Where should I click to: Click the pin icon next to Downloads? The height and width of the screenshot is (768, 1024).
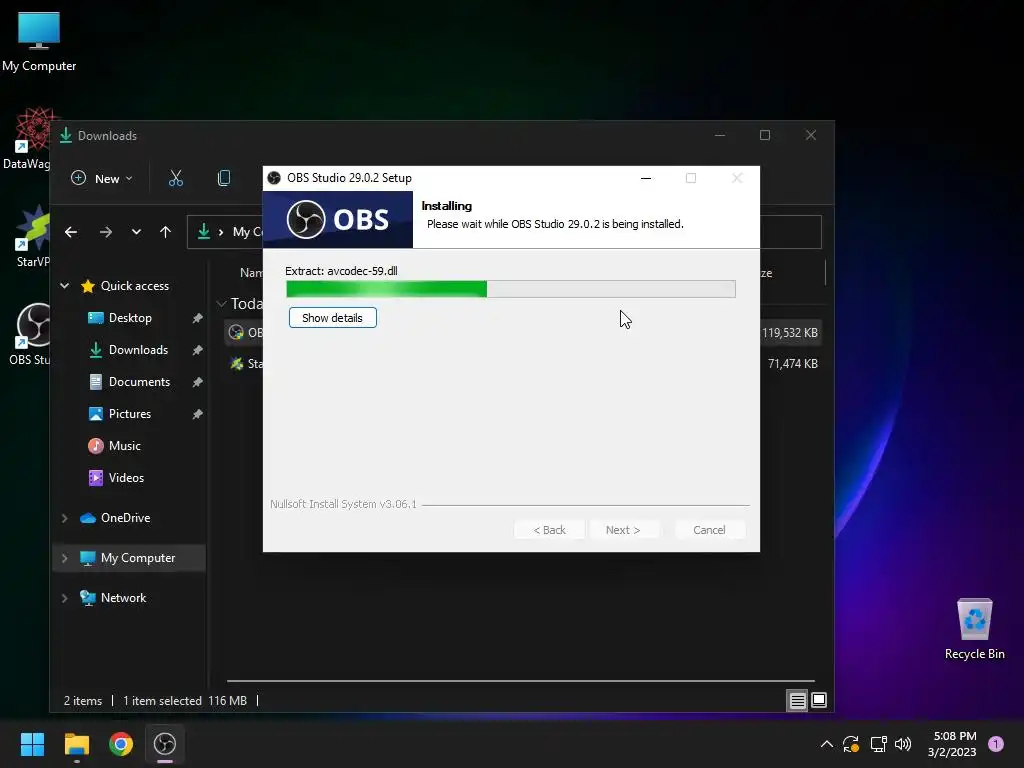[x=197, y=350]
